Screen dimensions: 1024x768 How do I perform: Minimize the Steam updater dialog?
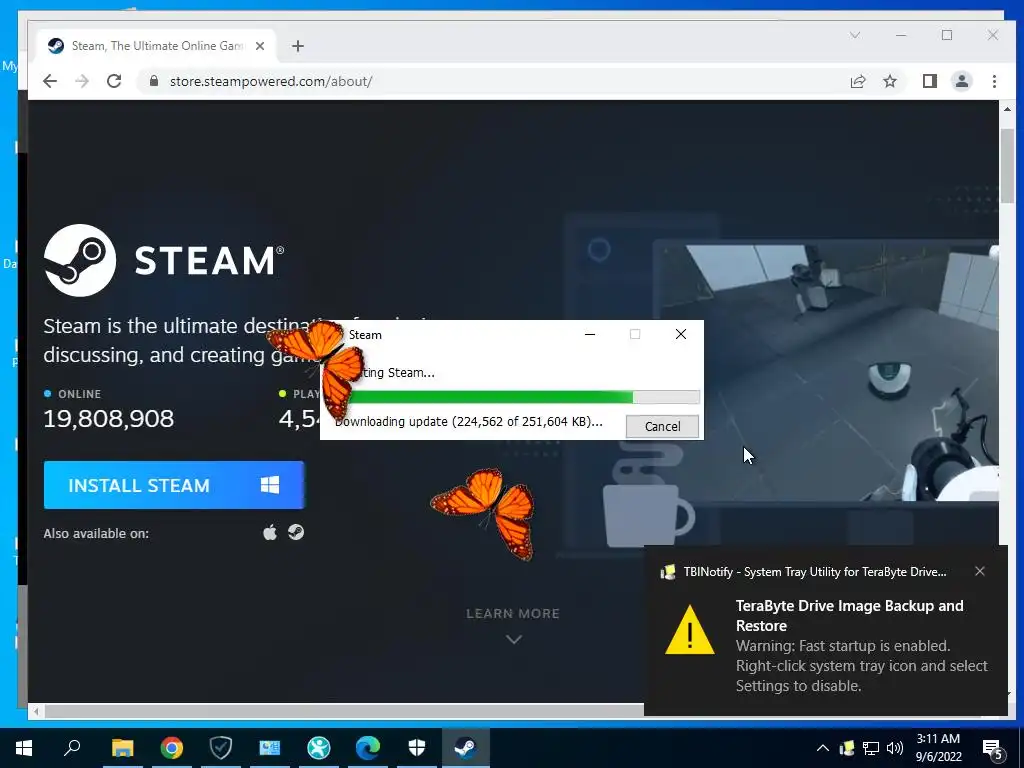point(590,334)
